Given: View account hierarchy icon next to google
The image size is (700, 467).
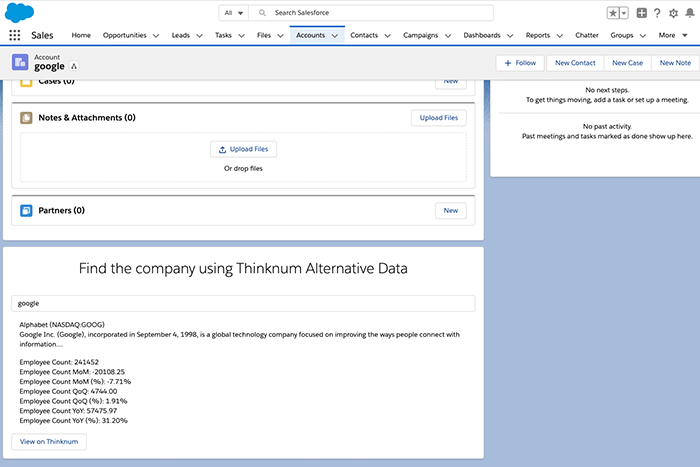Looking at the screenshot, I should click(74, 66).
